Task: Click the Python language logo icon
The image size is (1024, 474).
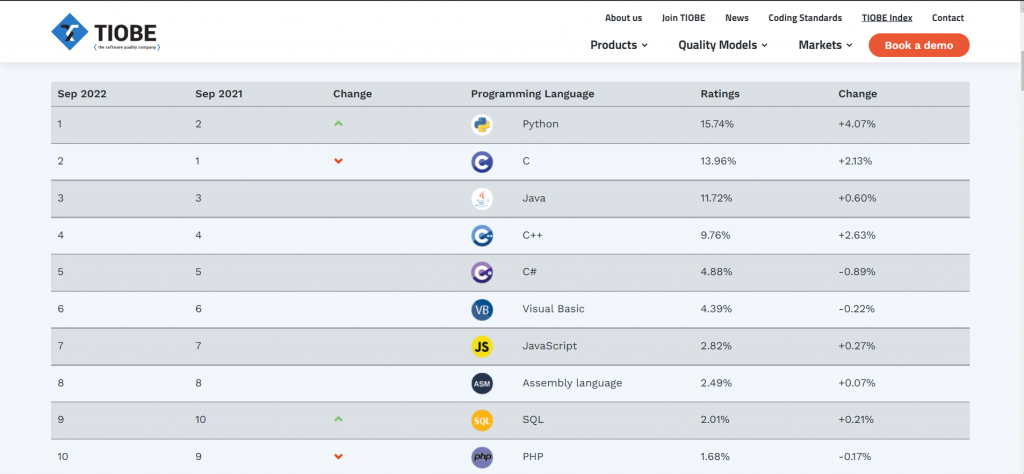Action: (482, 125)
